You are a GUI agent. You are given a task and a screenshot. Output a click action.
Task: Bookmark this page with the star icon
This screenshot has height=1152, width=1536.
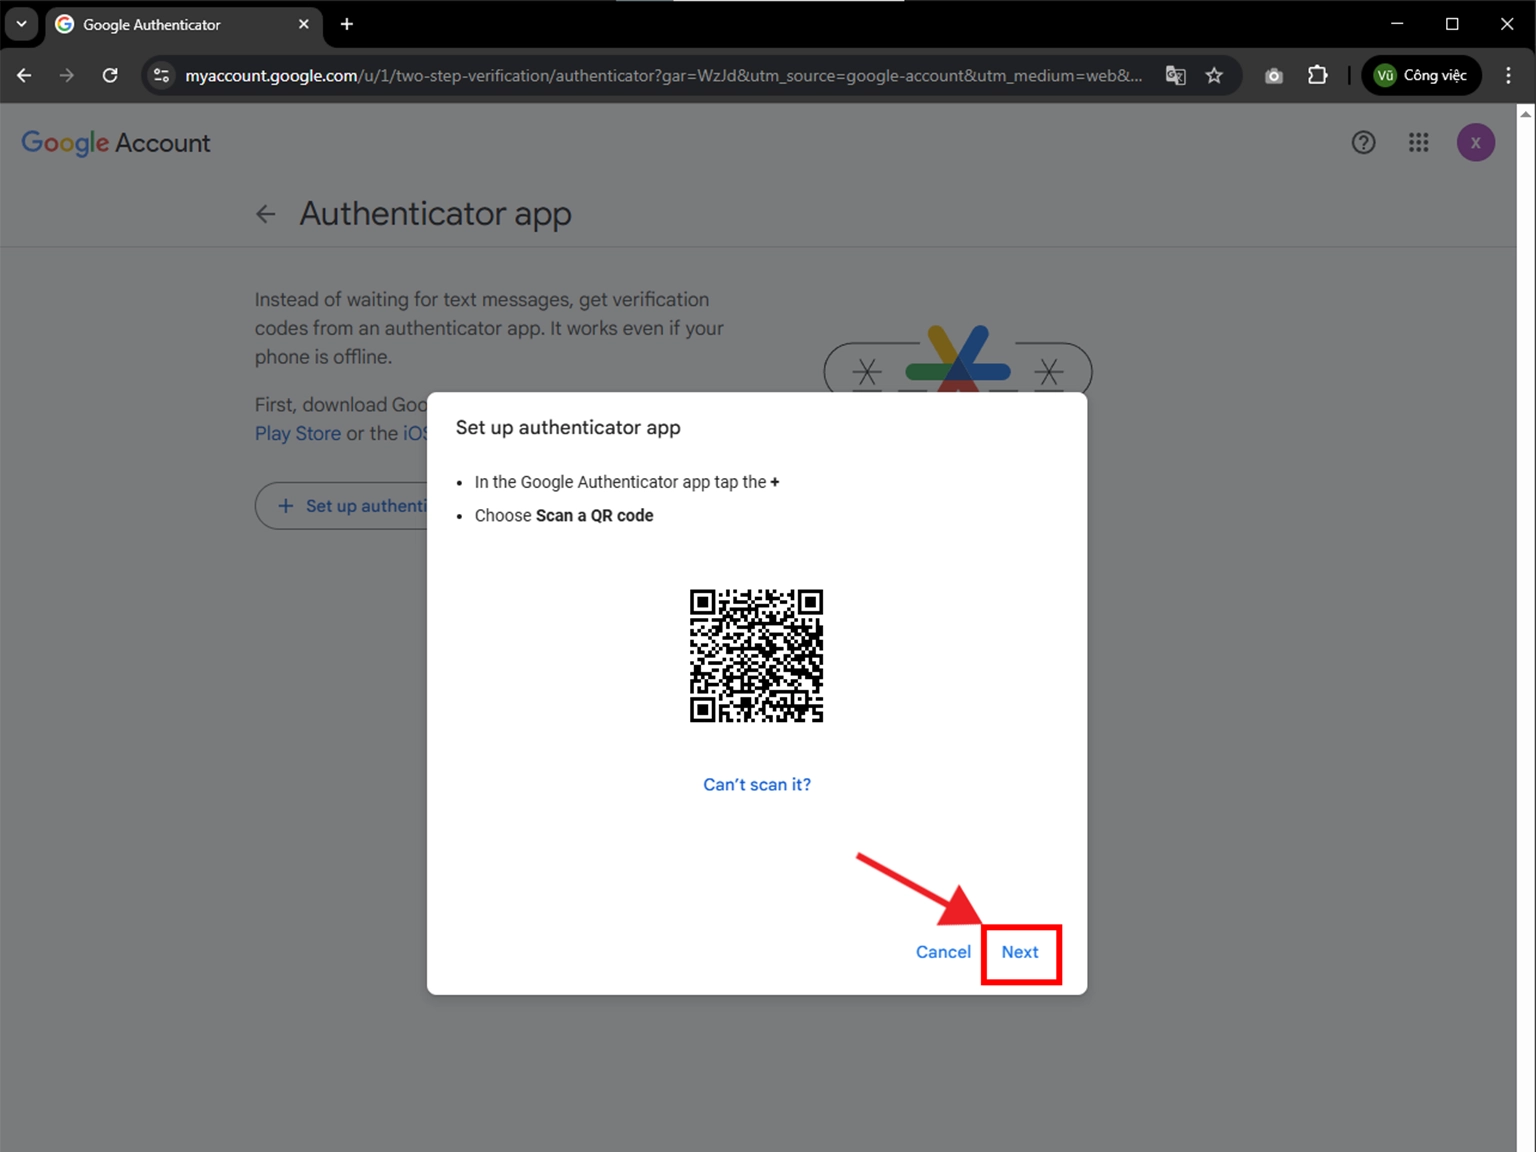click(1214, 75)
